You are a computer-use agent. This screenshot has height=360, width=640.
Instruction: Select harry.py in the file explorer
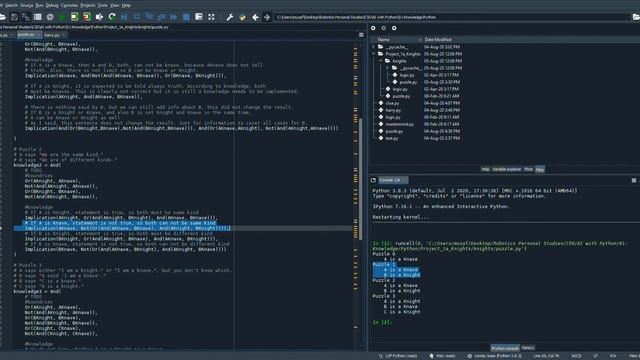(x=393, y=110)
